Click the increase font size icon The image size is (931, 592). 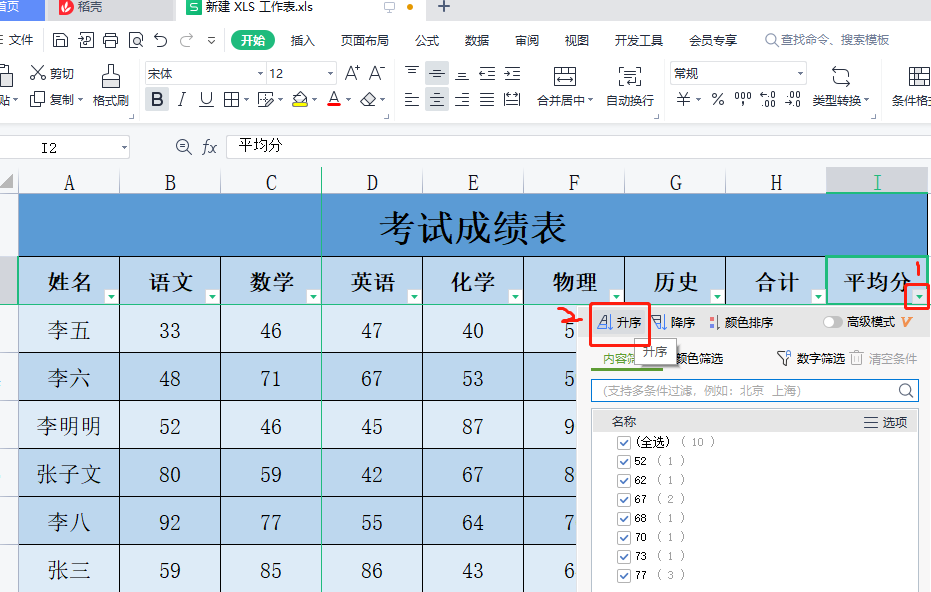[352, 73]
